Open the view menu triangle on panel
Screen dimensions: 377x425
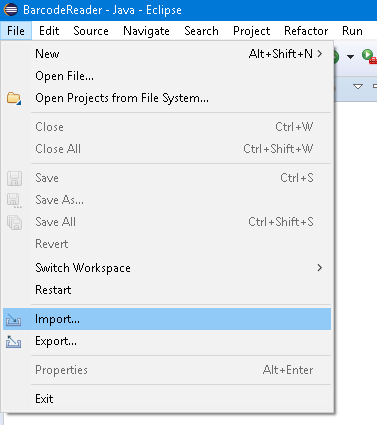click(x=358, y=87)
